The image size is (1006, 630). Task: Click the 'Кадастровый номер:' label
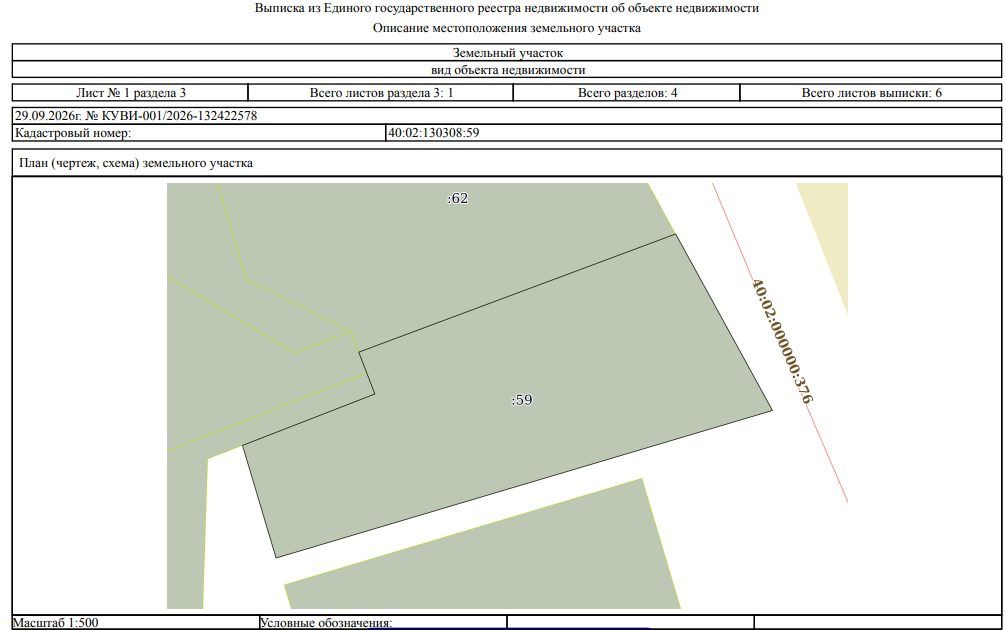(72, 133)
